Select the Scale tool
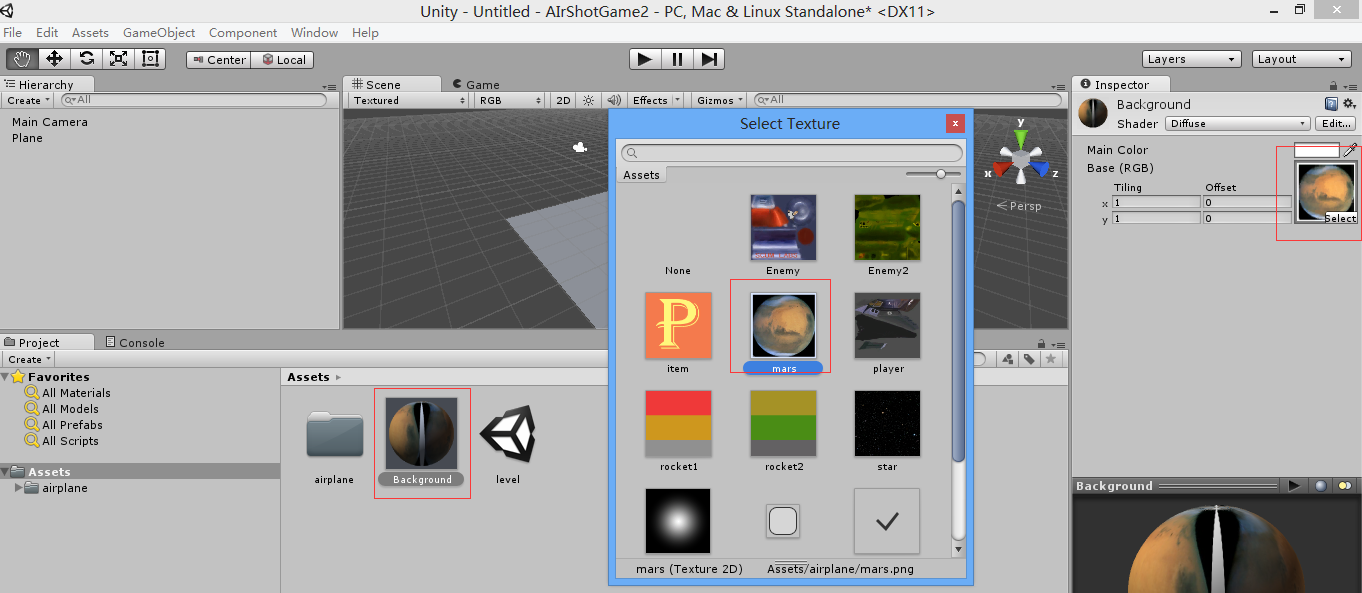 [118, 59]
